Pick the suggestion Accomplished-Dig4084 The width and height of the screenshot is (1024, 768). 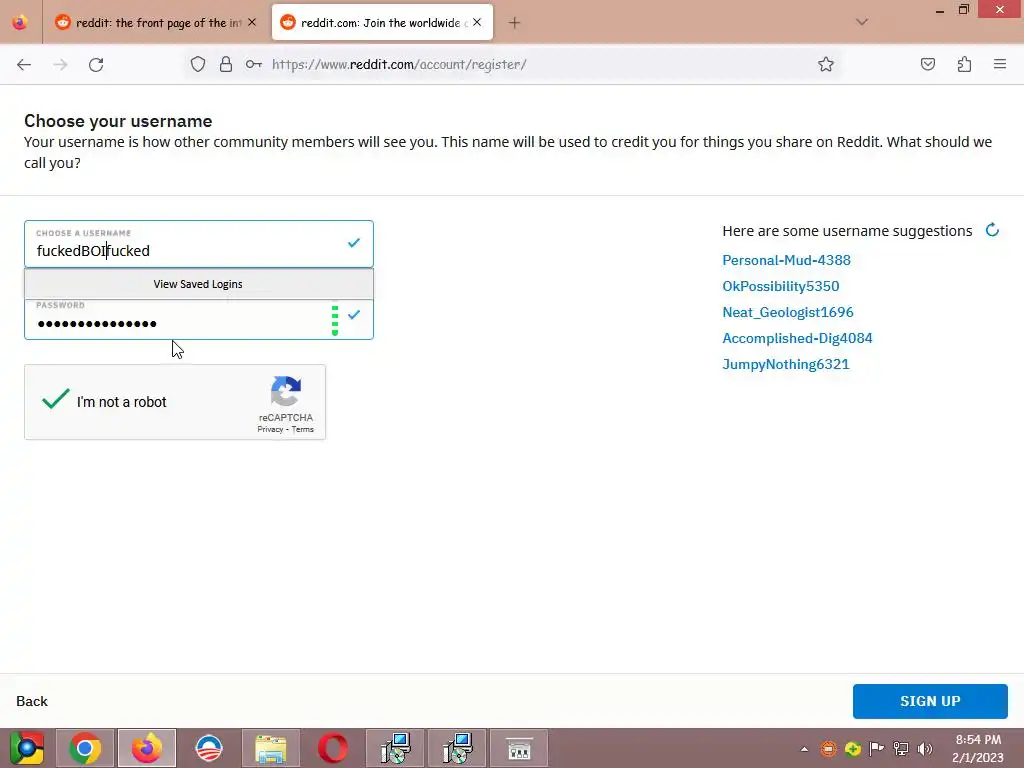(x=797, y=338)
